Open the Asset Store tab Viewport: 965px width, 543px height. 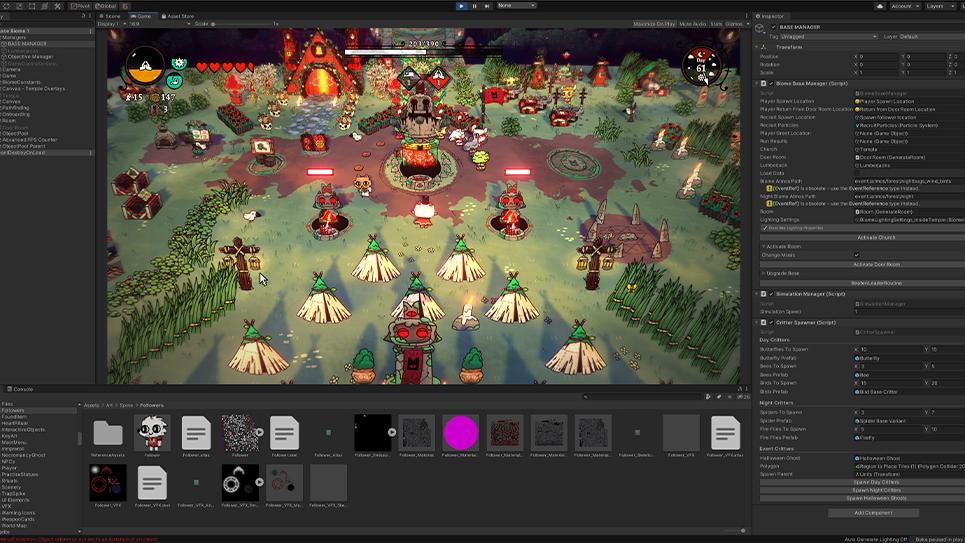pos(178,16)
